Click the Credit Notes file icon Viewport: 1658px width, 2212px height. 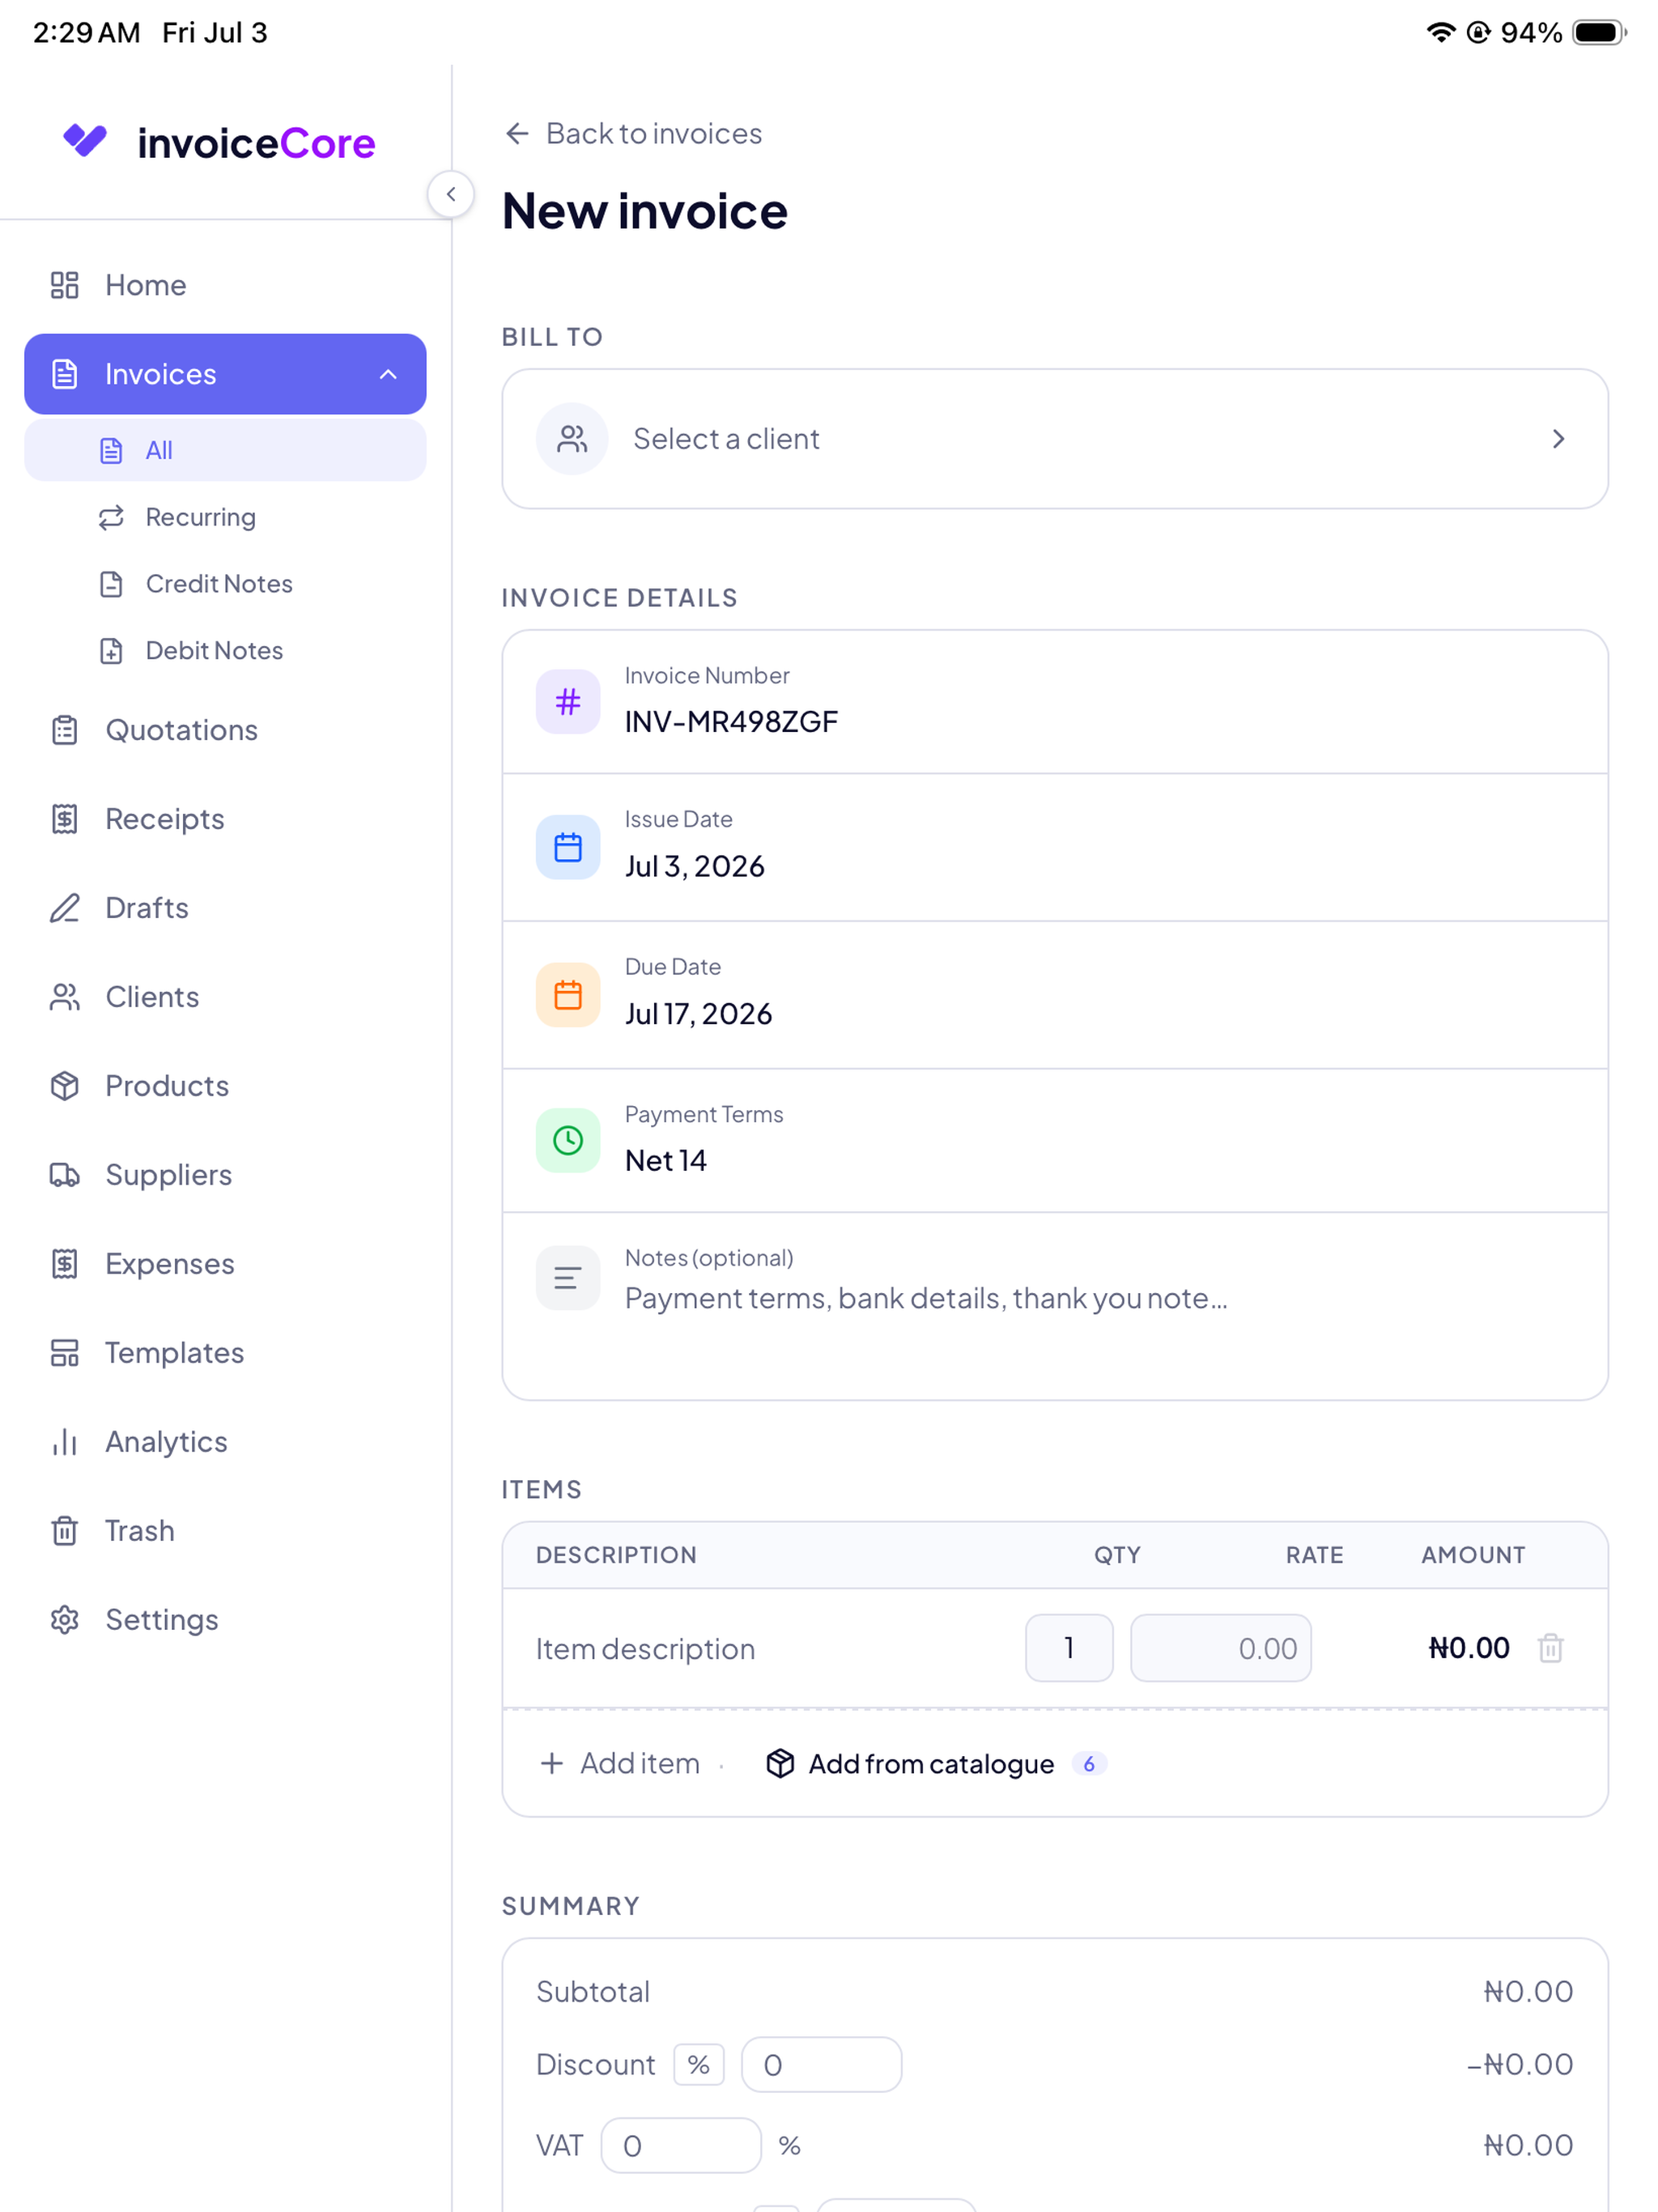[111, 584]
